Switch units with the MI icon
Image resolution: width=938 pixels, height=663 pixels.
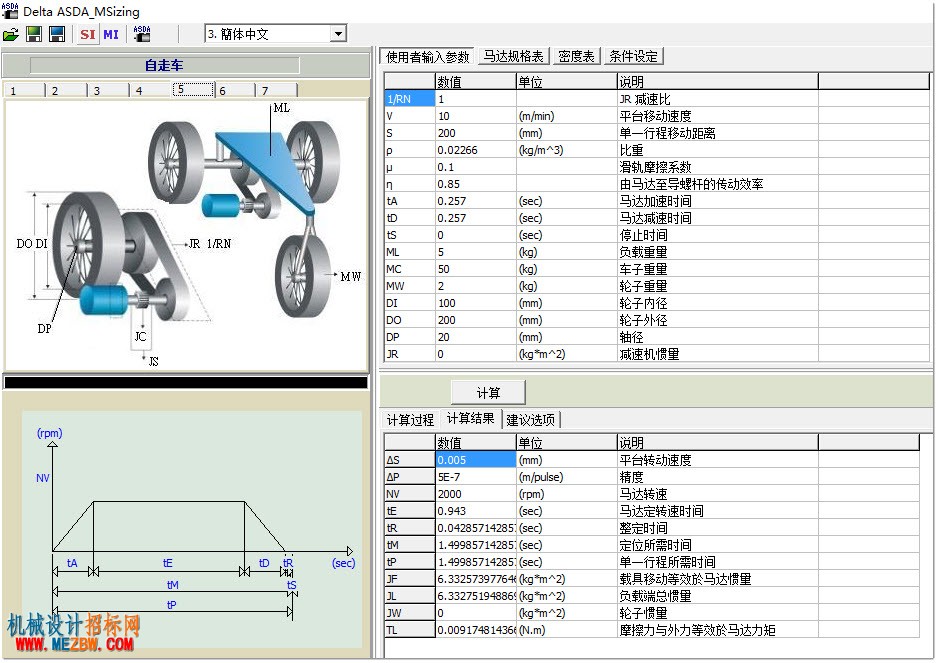point(111,34)
